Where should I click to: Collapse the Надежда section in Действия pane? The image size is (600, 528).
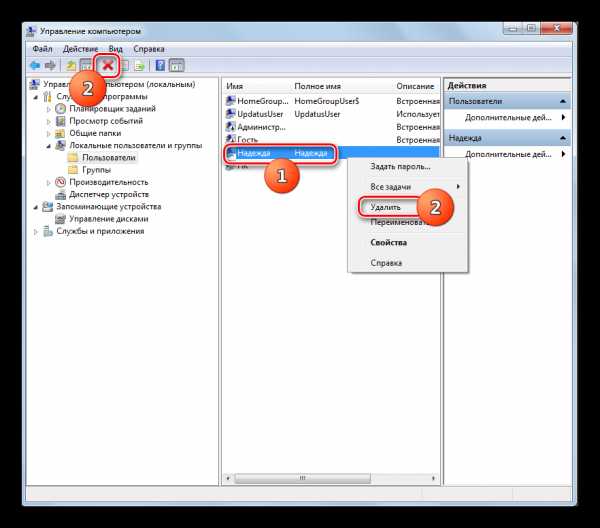tap(562, 138)
